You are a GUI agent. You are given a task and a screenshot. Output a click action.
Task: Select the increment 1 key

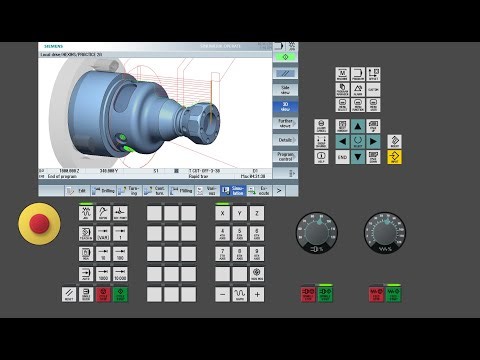pyautogui.click(x=120, y=234)
